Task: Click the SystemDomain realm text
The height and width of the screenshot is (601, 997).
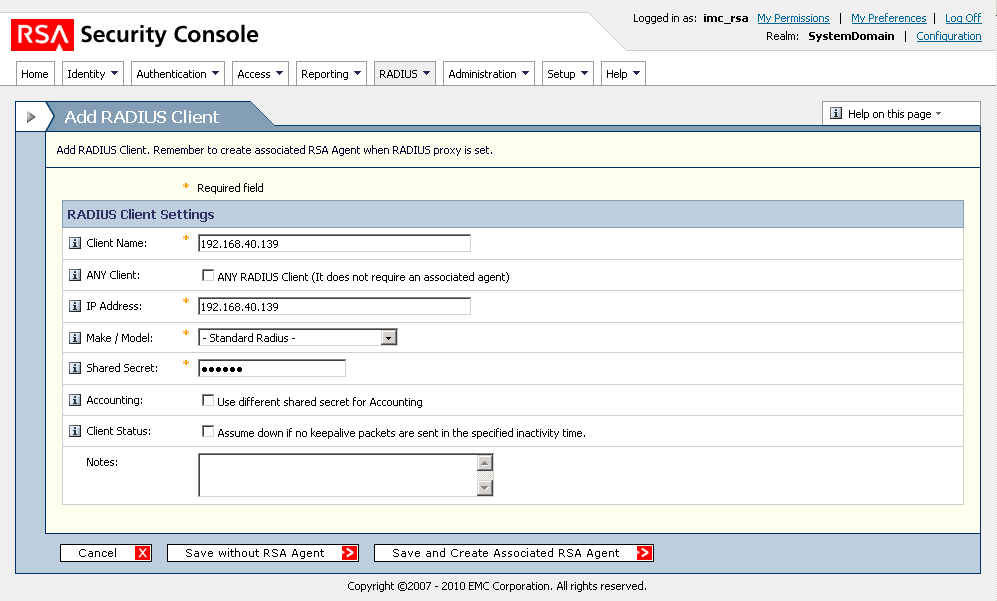Action: [851, 36]
